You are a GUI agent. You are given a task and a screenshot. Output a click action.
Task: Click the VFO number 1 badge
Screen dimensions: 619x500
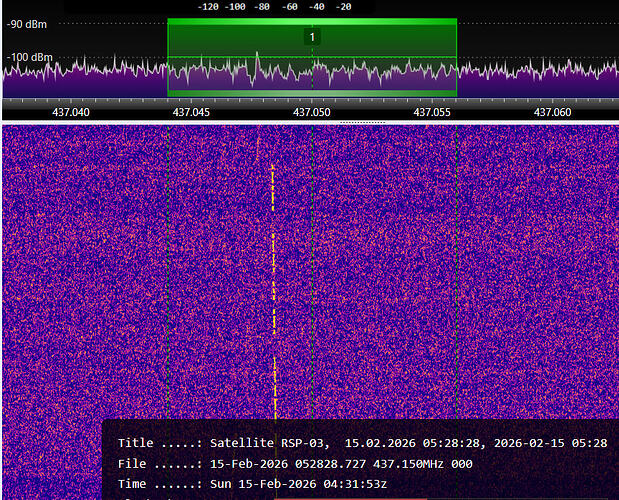(x=312, y=37)
